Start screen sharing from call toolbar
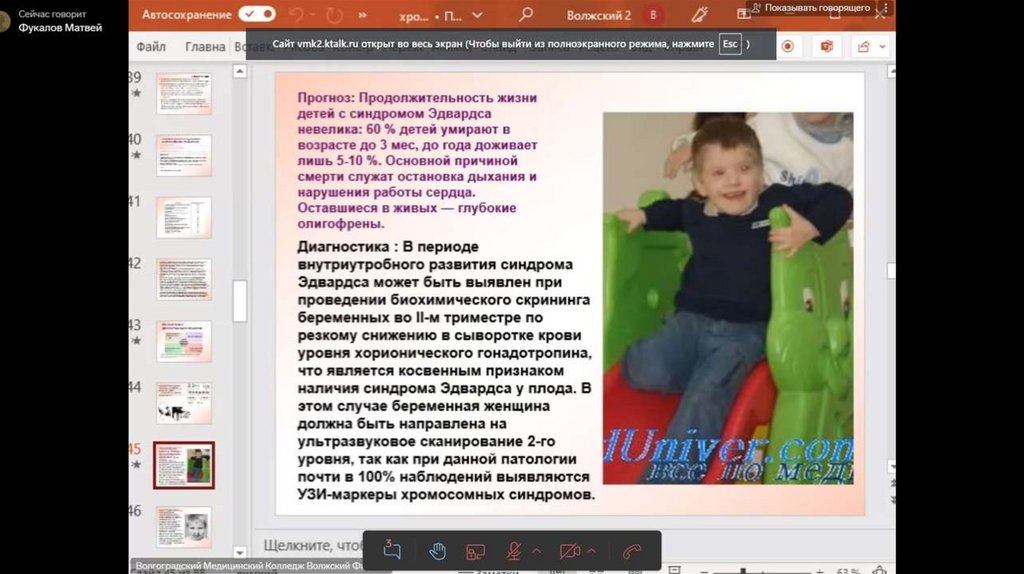Image resolution: width=1024 pixels, height=574 pixels. [x=476, y=551]
